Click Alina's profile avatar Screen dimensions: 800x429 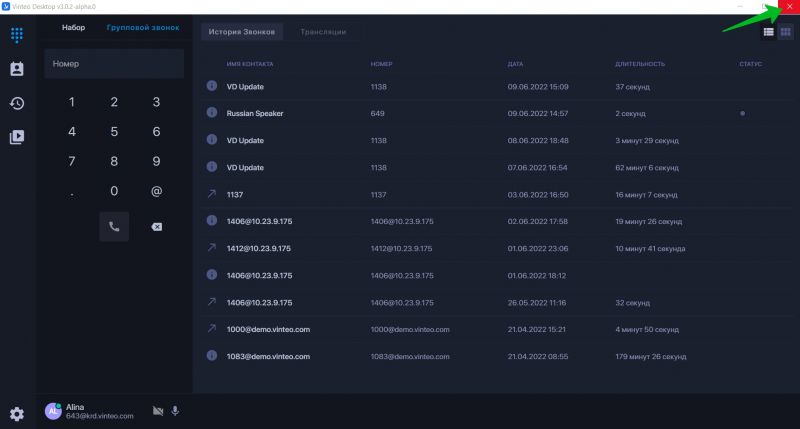(53, 411)
